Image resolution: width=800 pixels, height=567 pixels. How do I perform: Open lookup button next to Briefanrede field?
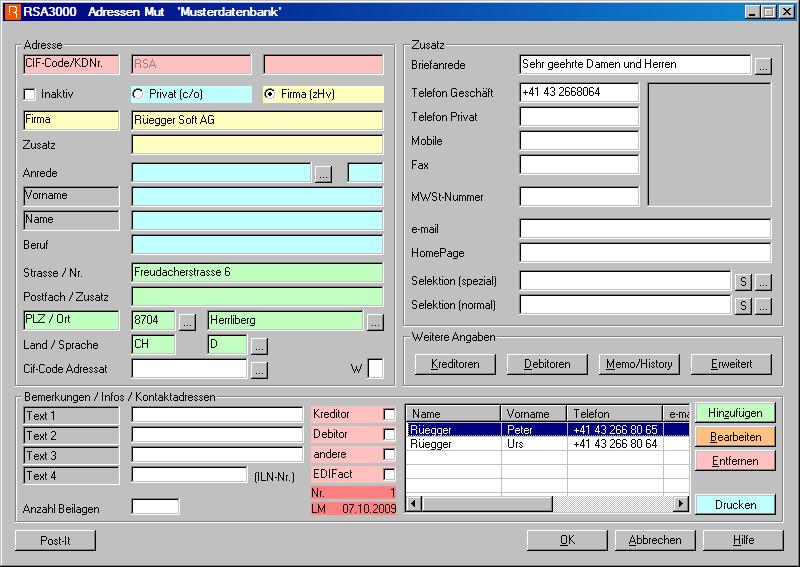(x=763, y=65)
